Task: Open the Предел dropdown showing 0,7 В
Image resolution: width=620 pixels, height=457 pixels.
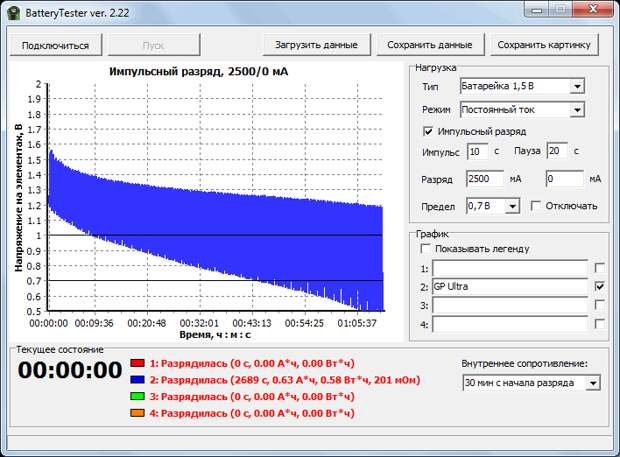Action: [493, 206]
